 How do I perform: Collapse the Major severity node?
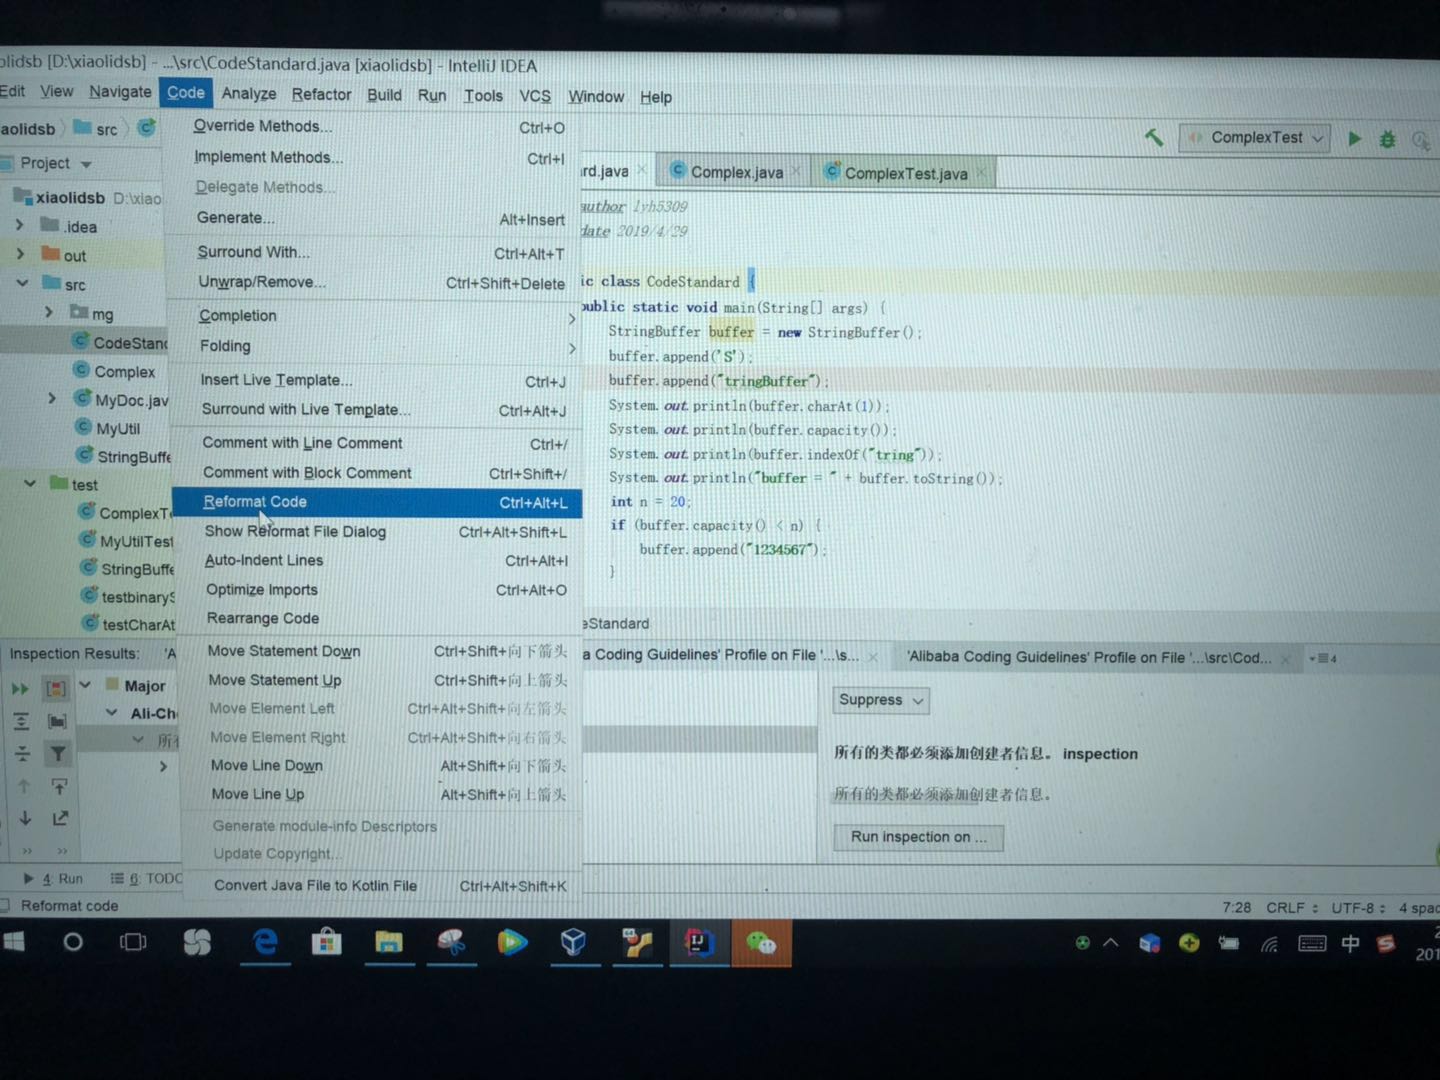(85, 685)
